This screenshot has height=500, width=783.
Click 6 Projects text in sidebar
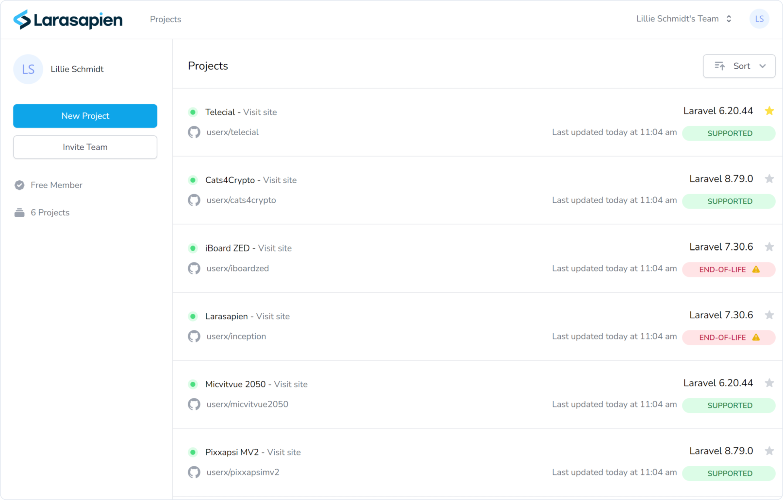[x=50, y=213]
